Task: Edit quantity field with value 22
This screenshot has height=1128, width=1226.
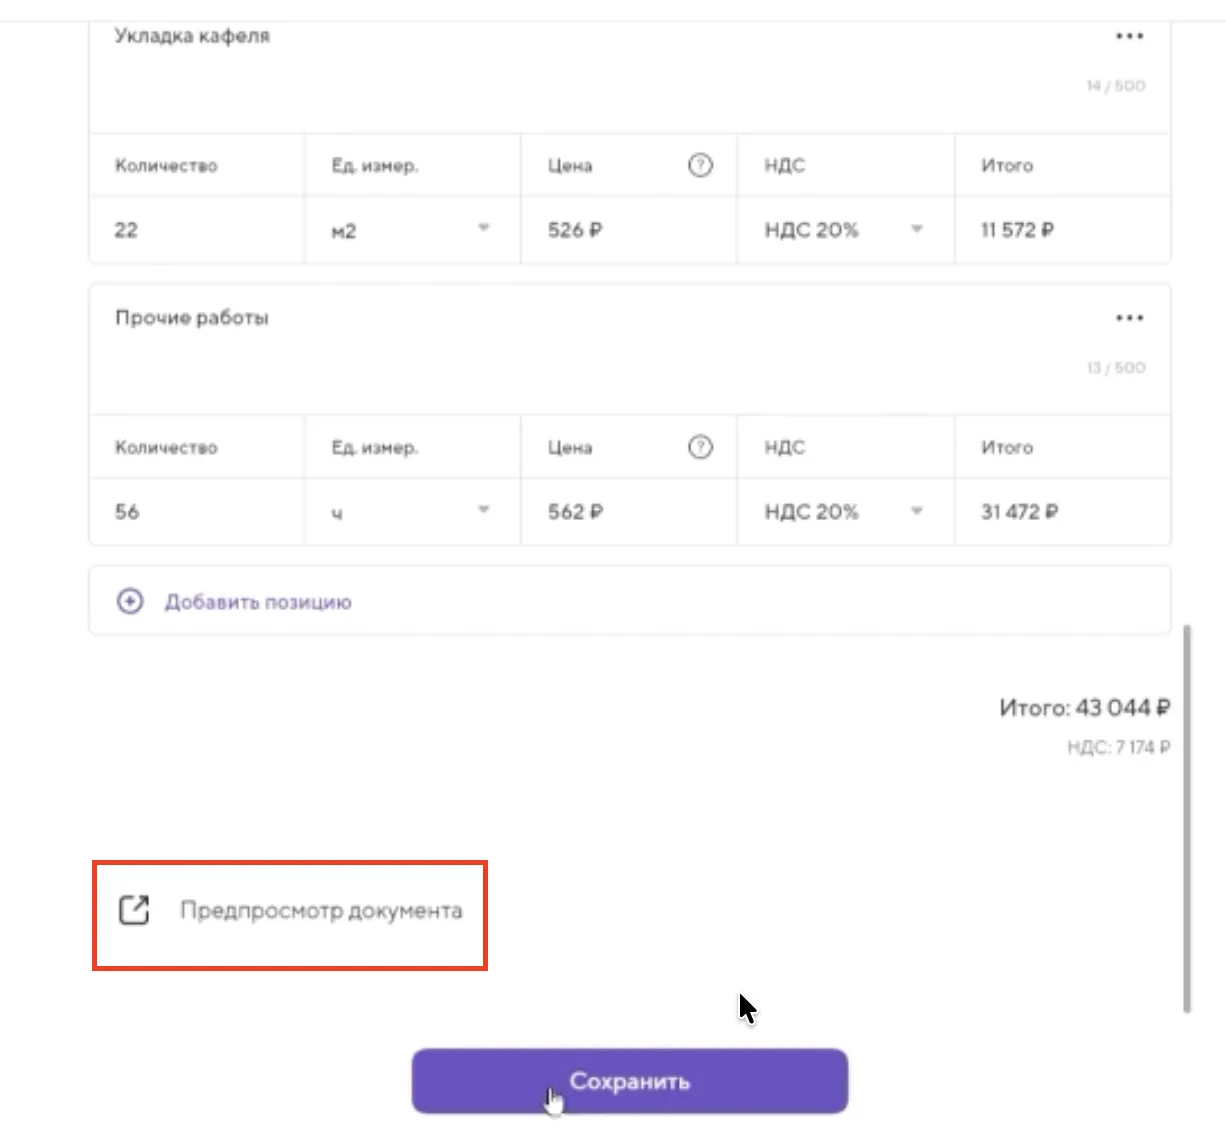Action: click(x=196, y=230)
